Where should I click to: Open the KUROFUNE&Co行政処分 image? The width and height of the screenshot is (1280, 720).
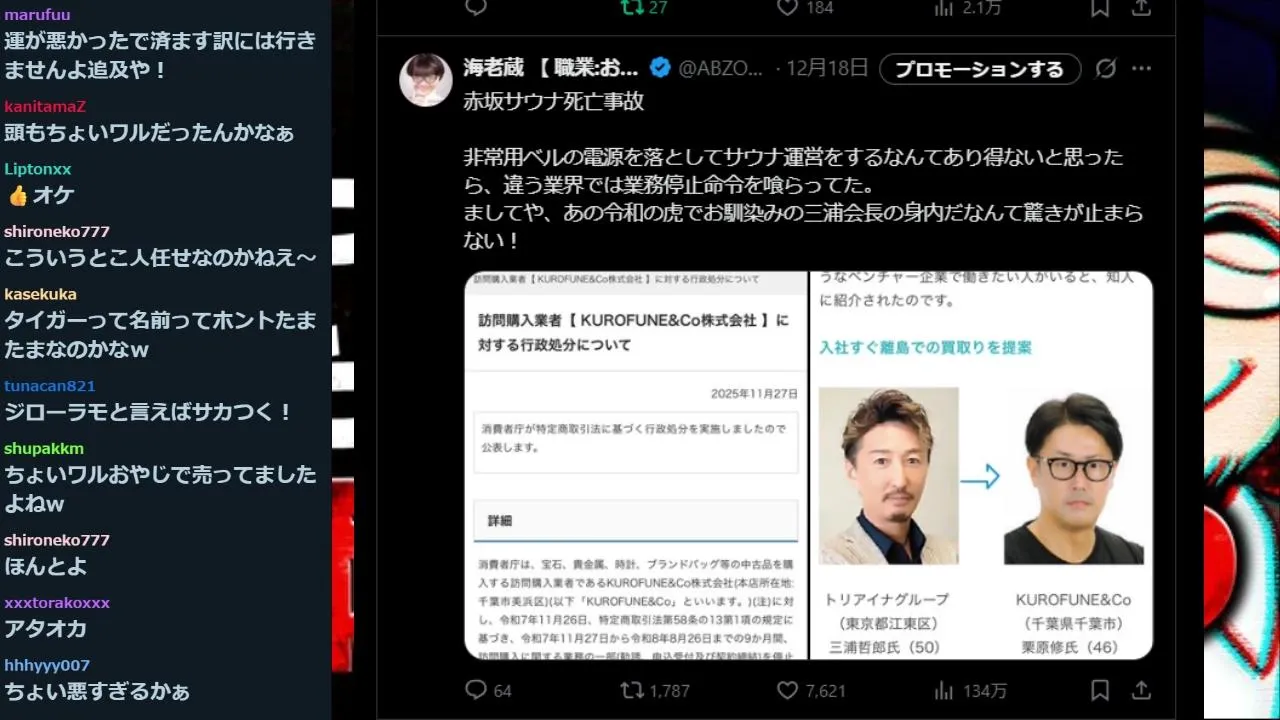(x=636, y=465)
